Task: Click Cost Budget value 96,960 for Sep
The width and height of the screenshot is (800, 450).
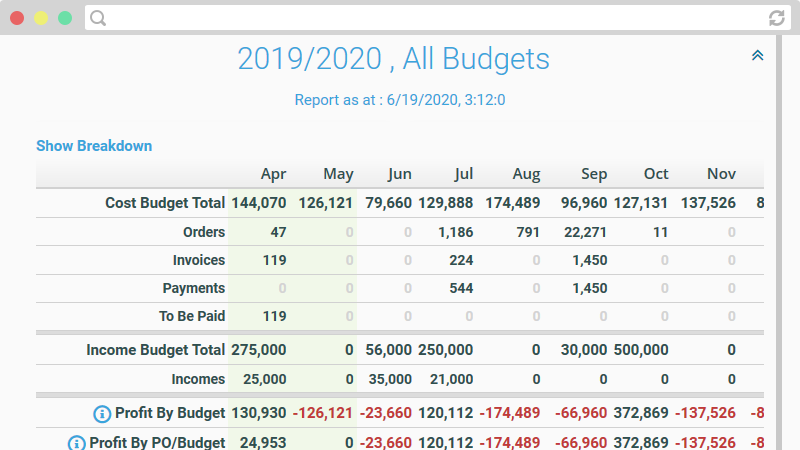Action: (584, 203)
